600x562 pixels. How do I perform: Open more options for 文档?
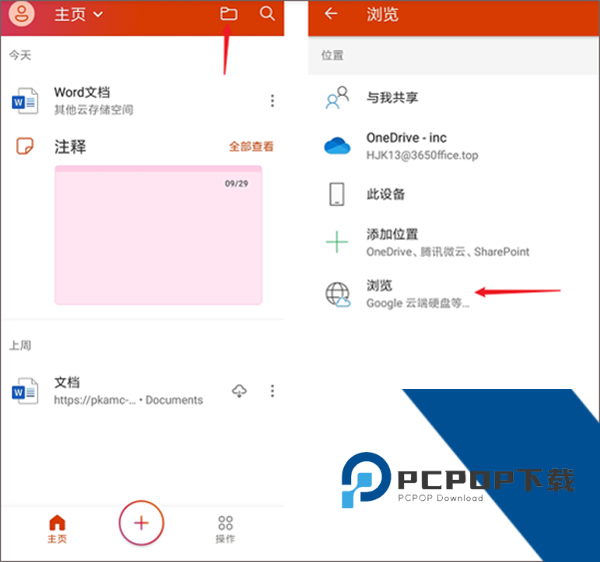(272, 391)
